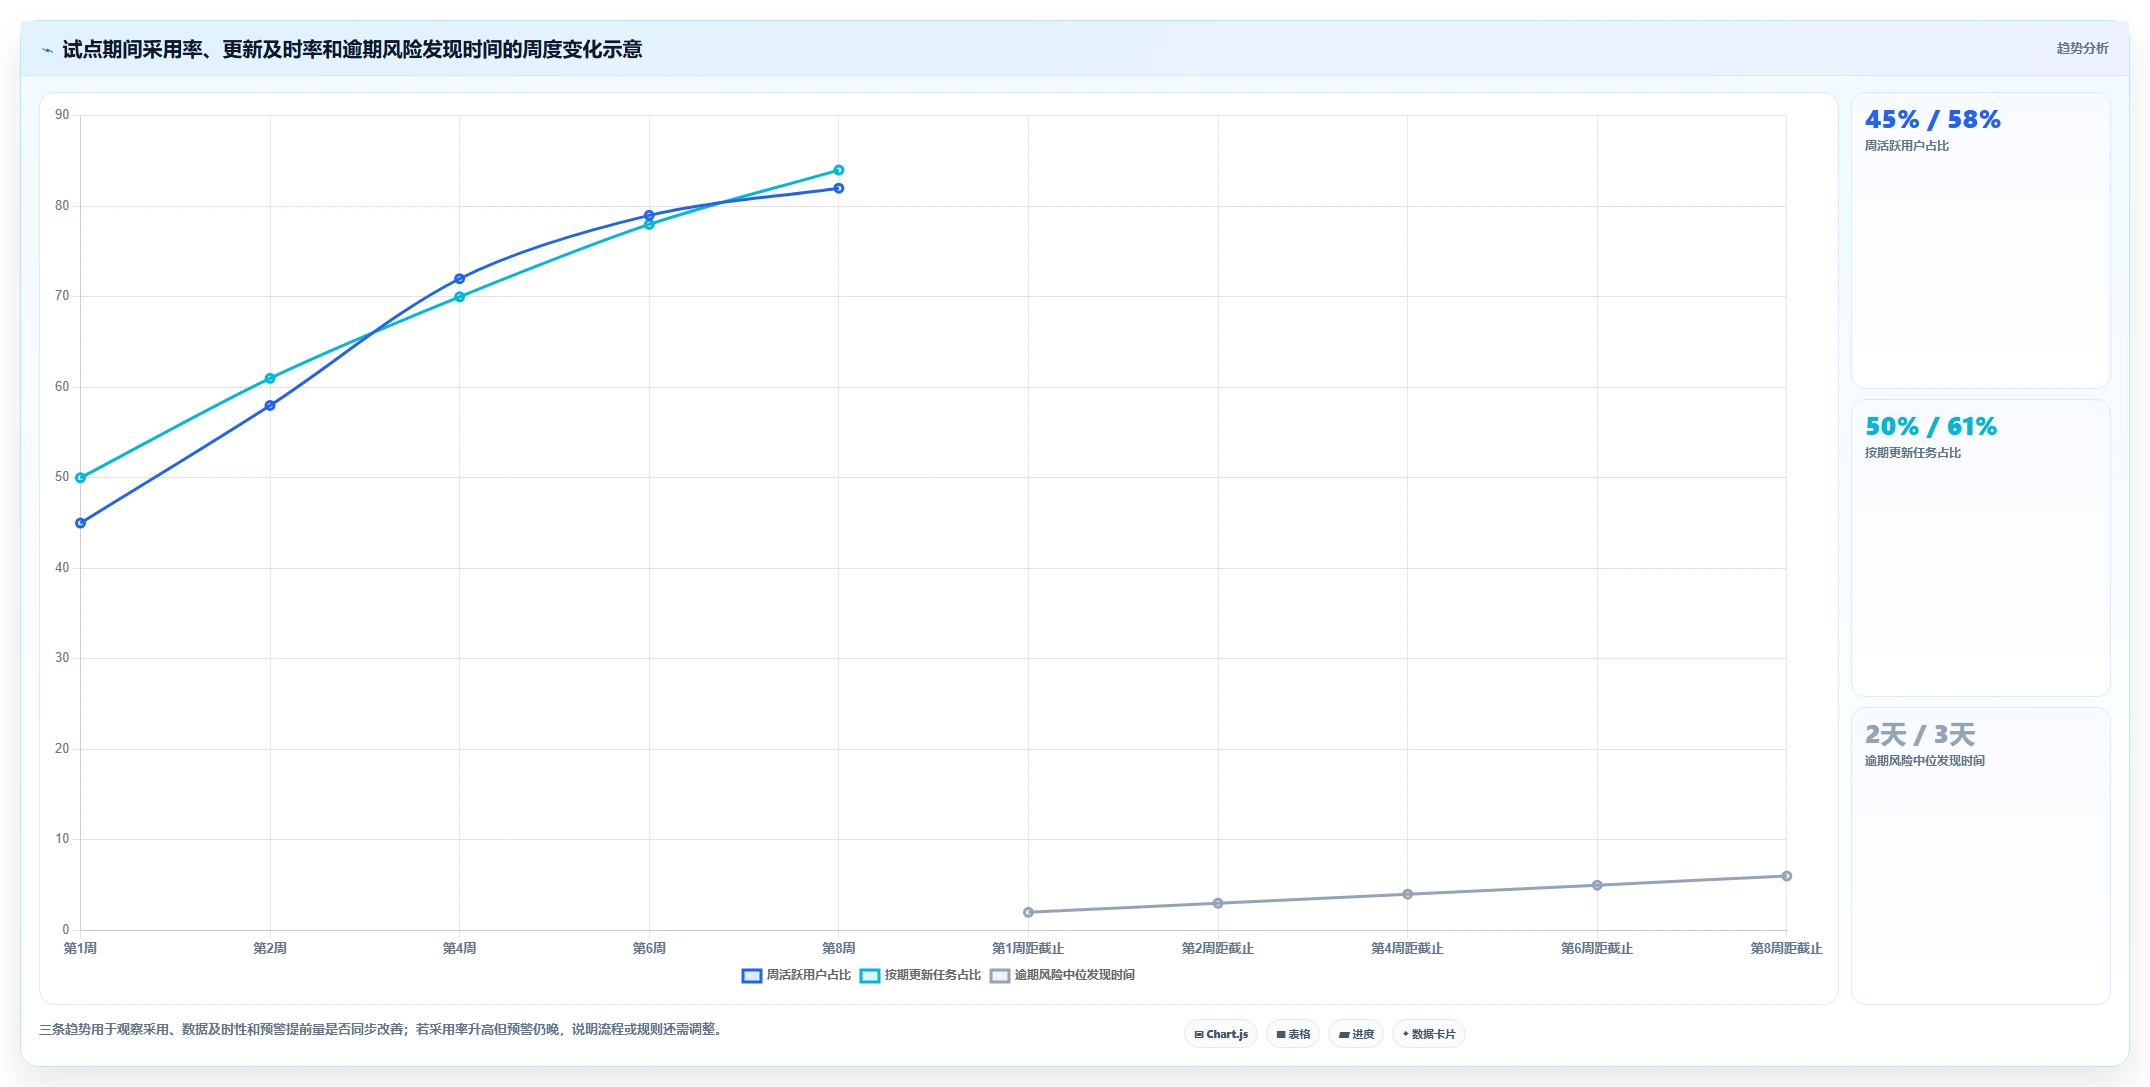This screenshot has height=1087, width=2150.
Task: Click the x-axis label 第6周
Action: click(649, 948)
